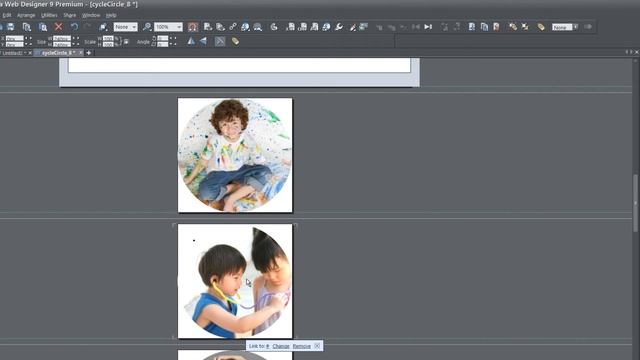Click the globe preview website icon
The height and width of the screenshot is (360, 640).
[245, 27]
